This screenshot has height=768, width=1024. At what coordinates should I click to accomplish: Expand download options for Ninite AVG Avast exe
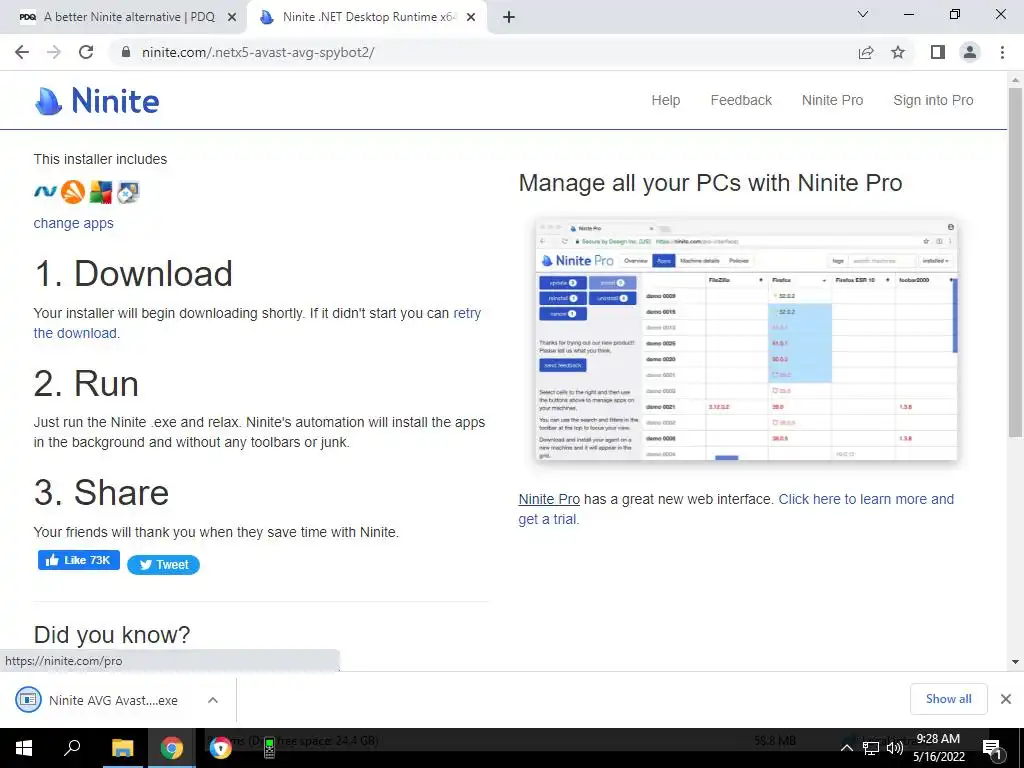click(x=213, y=700)
